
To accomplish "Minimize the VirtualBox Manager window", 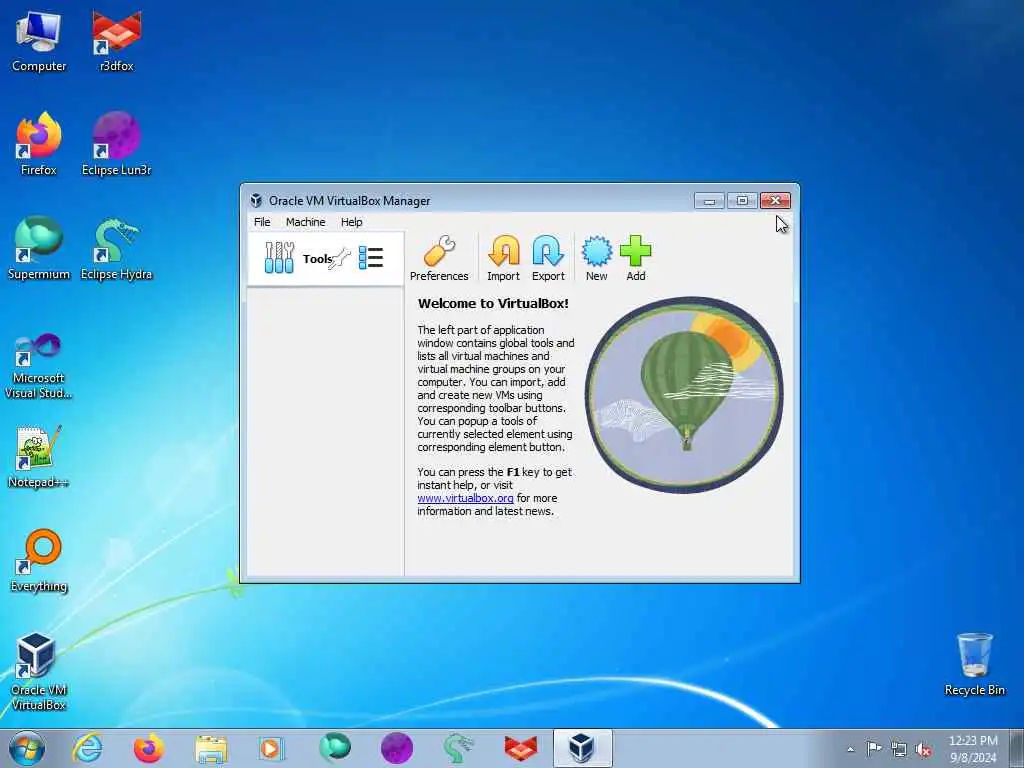I will coord(709,200).
